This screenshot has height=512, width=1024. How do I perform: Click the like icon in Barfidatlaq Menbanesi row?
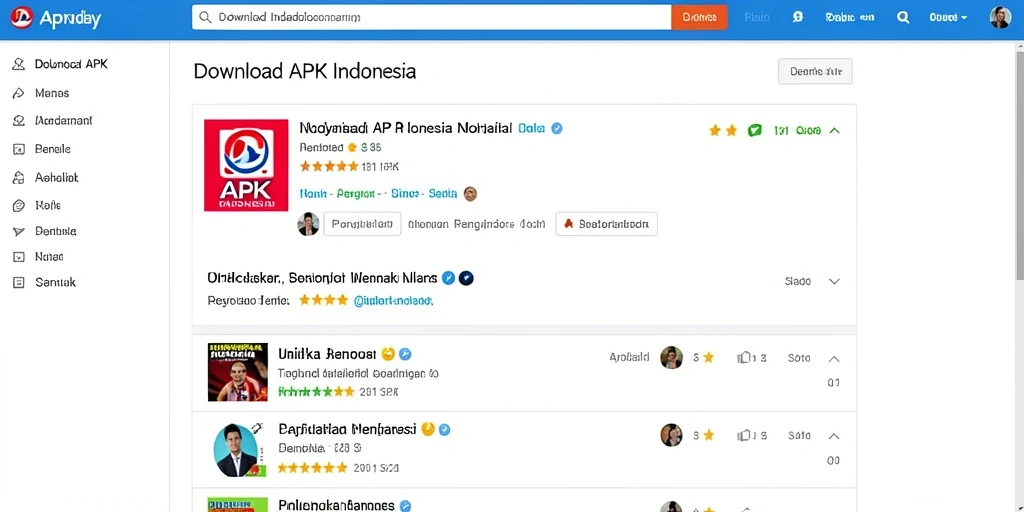743,435
